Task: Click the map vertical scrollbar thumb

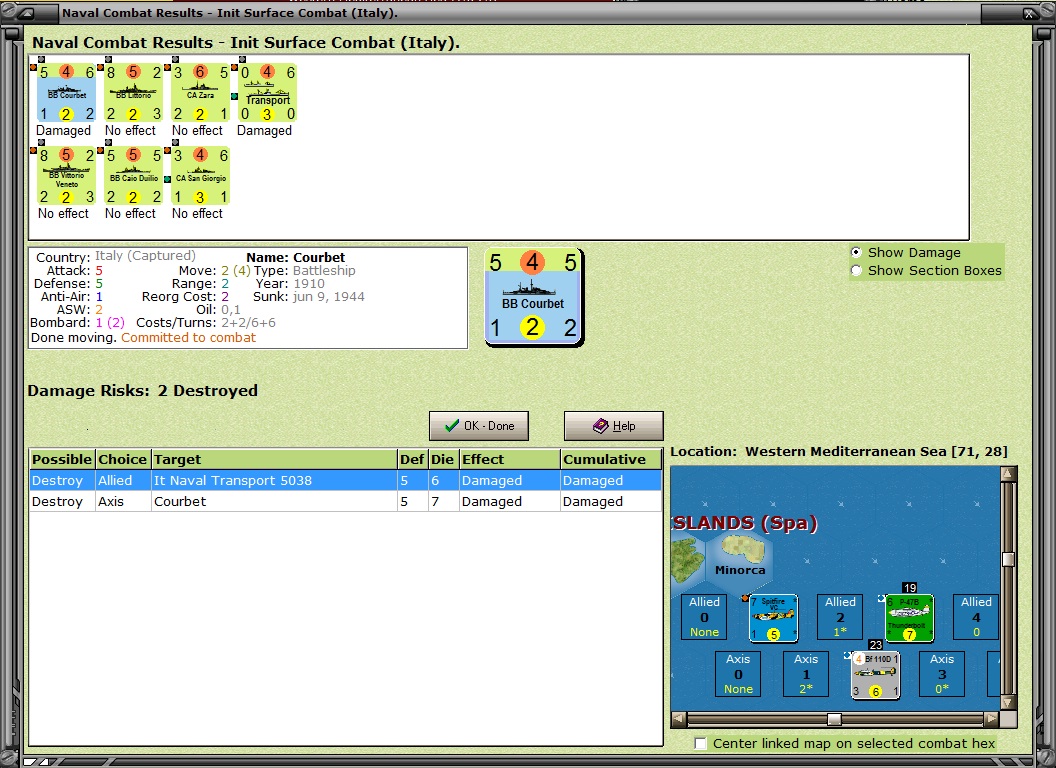Action: [1008, 559]
